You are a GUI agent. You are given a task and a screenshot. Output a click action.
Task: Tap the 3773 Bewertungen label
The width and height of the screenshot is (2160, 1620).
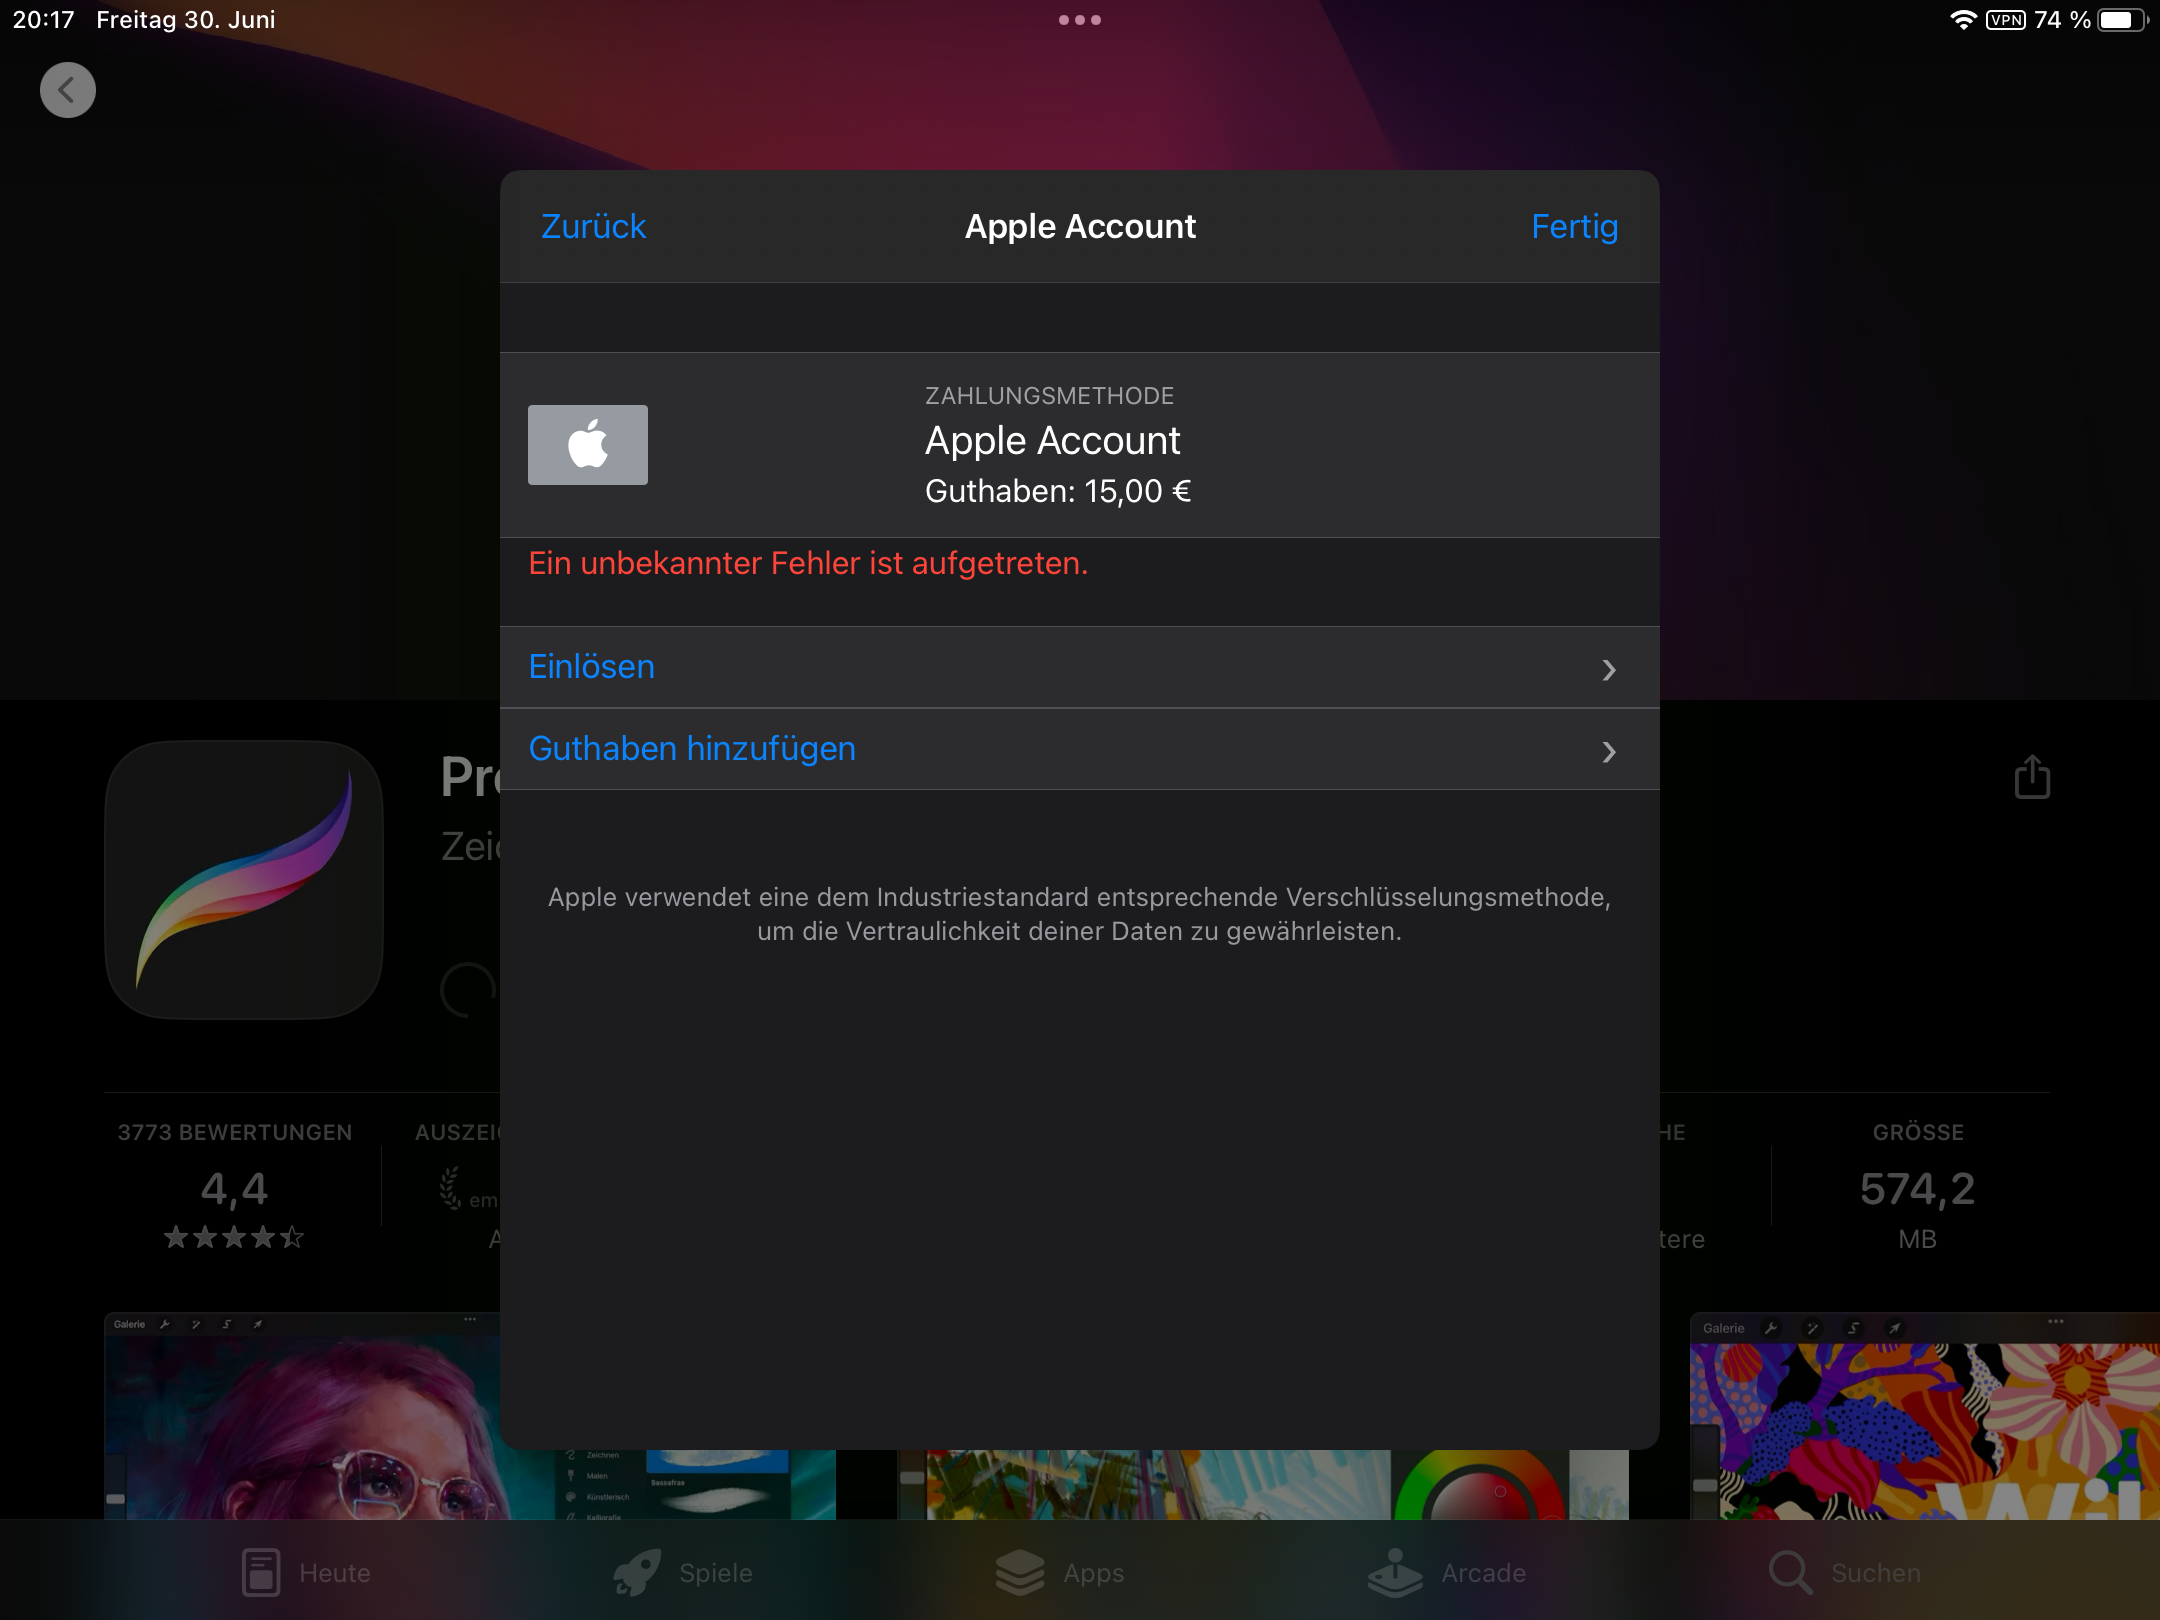[x=235, y=1132]
